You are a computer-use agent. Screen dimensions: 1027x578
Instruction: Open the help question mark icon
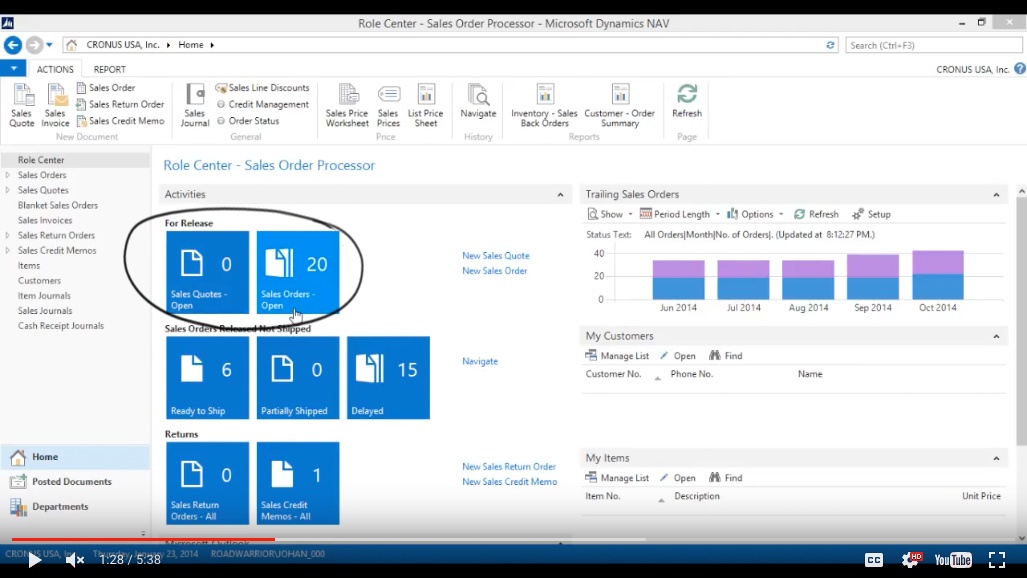point(1020,68)
